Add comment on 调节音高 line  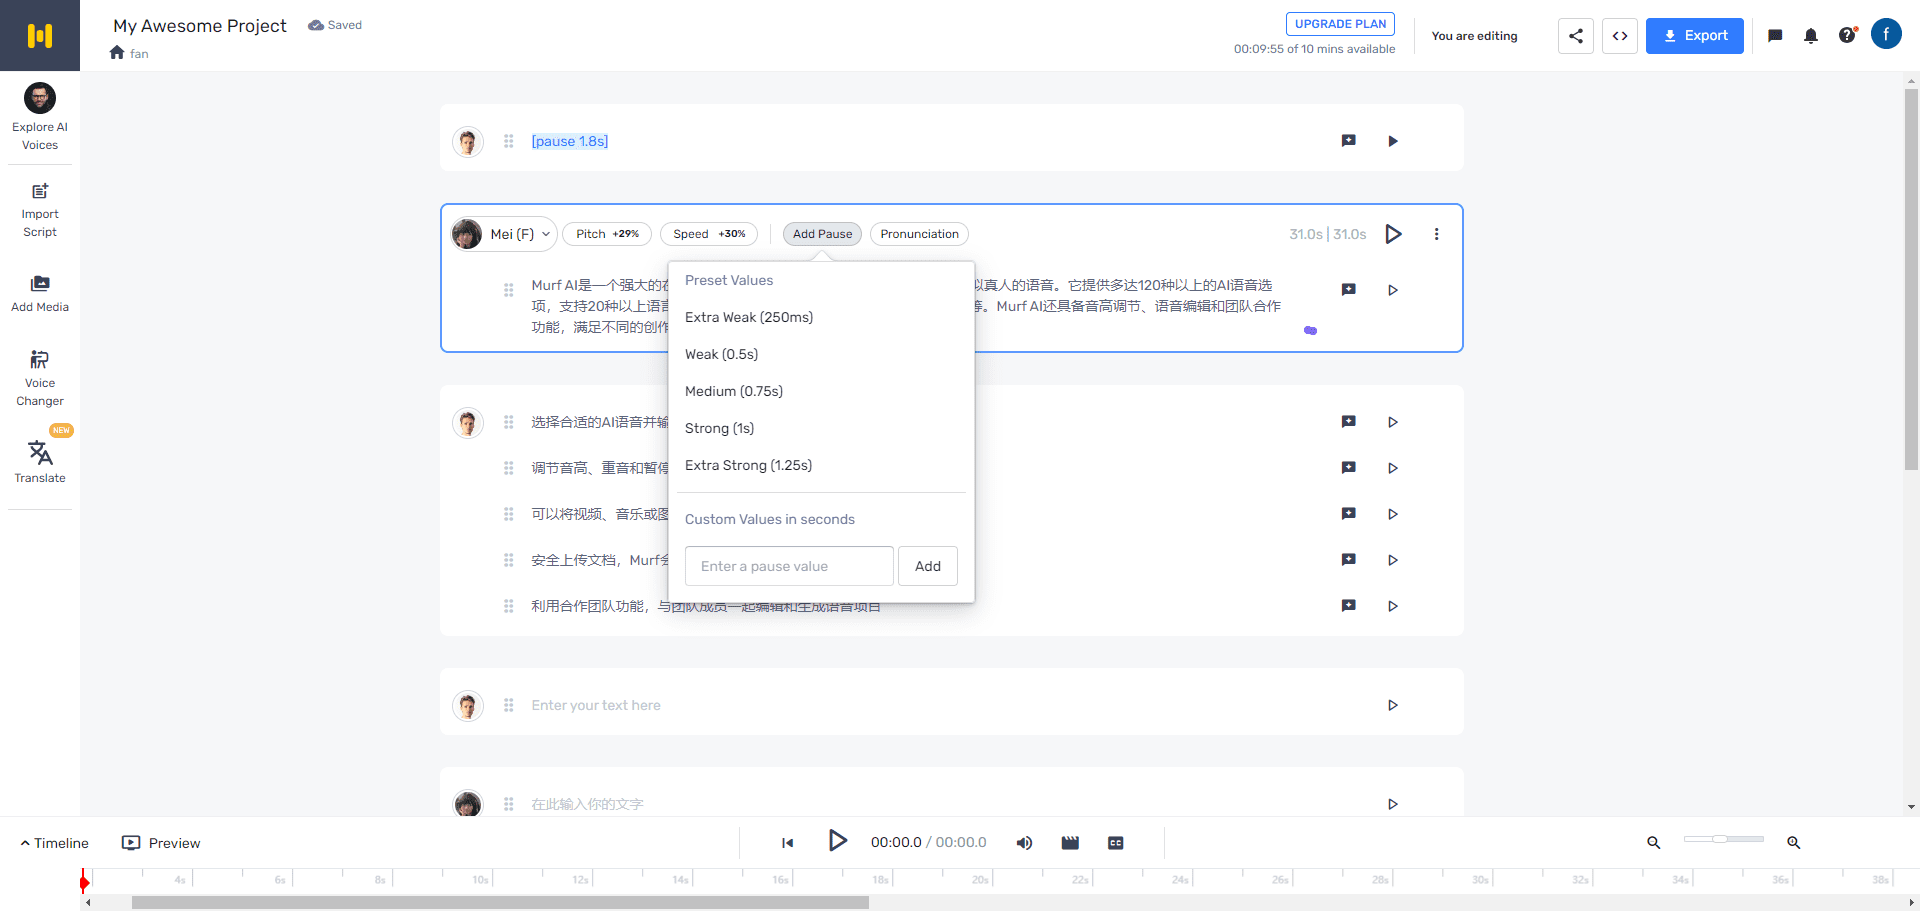coord(1348,468)
